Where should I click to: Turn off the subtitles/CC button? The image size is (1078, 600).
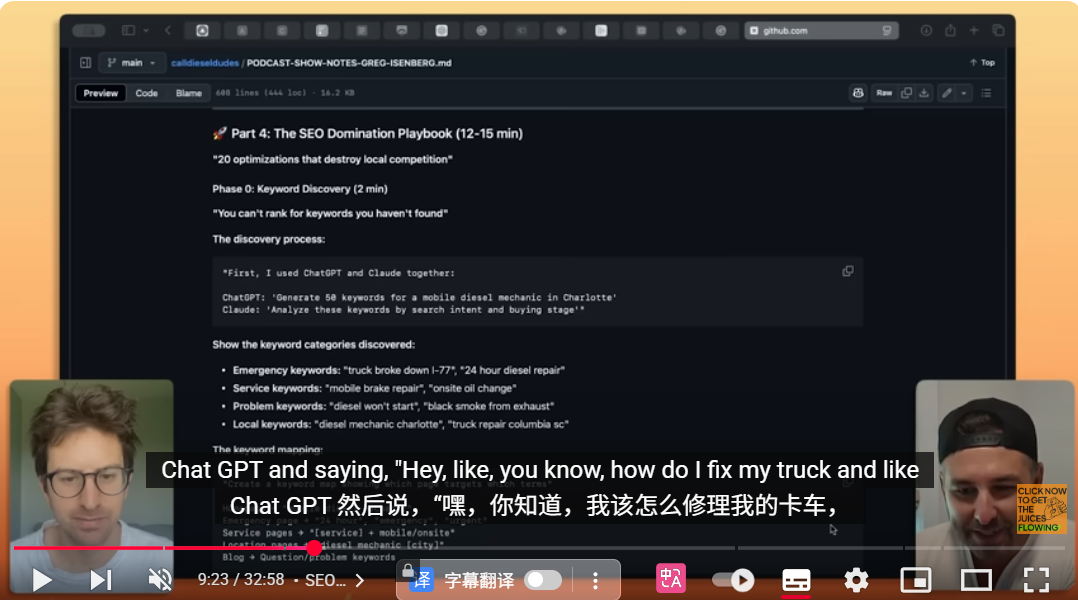[796, 581]
